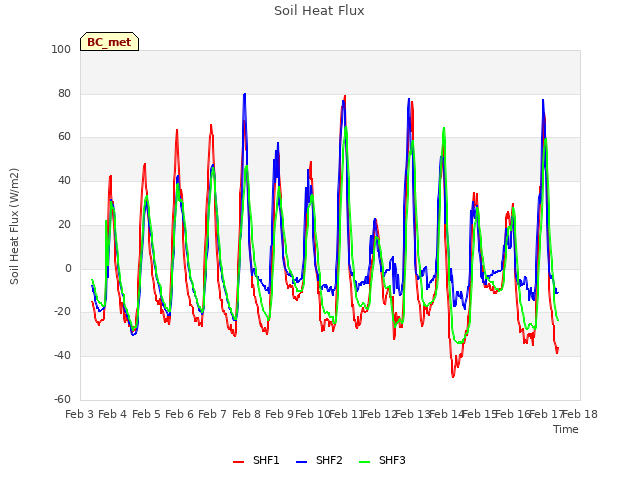Click the Time axis label
640x480 pixels.
pos(566,429)
